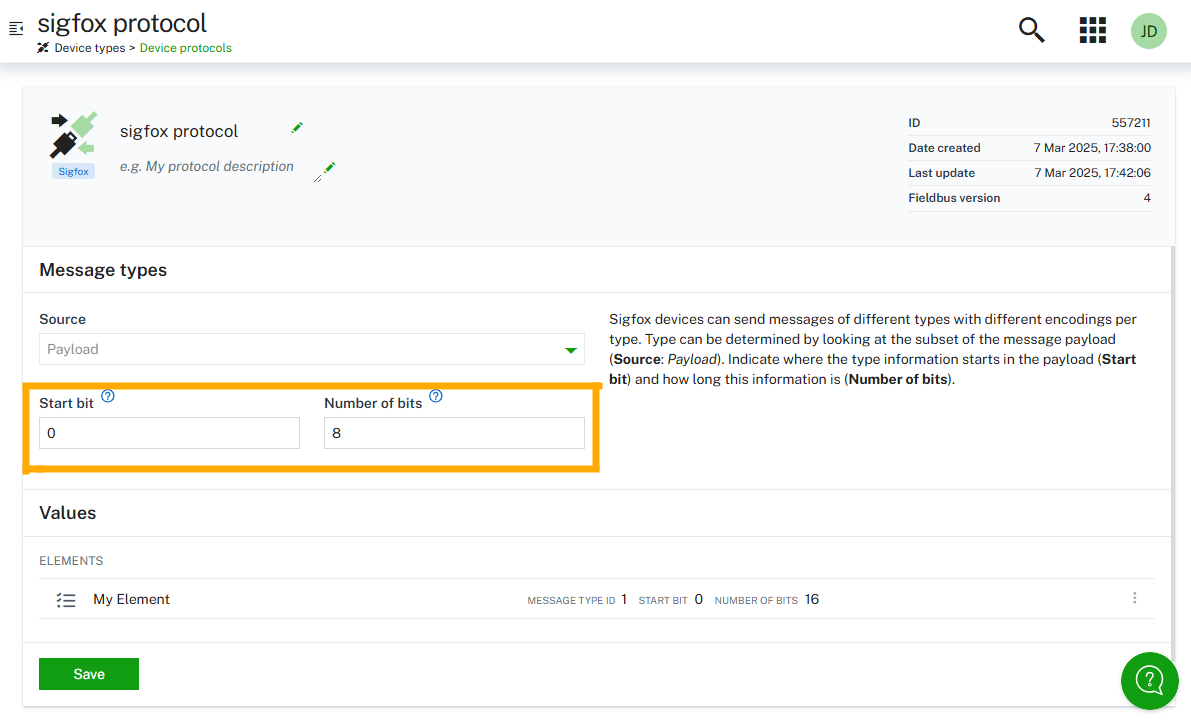Show help tooltip for Number of bits
Screen dimensions: 1191x728
pyautogui.click(x=435, y=396)
